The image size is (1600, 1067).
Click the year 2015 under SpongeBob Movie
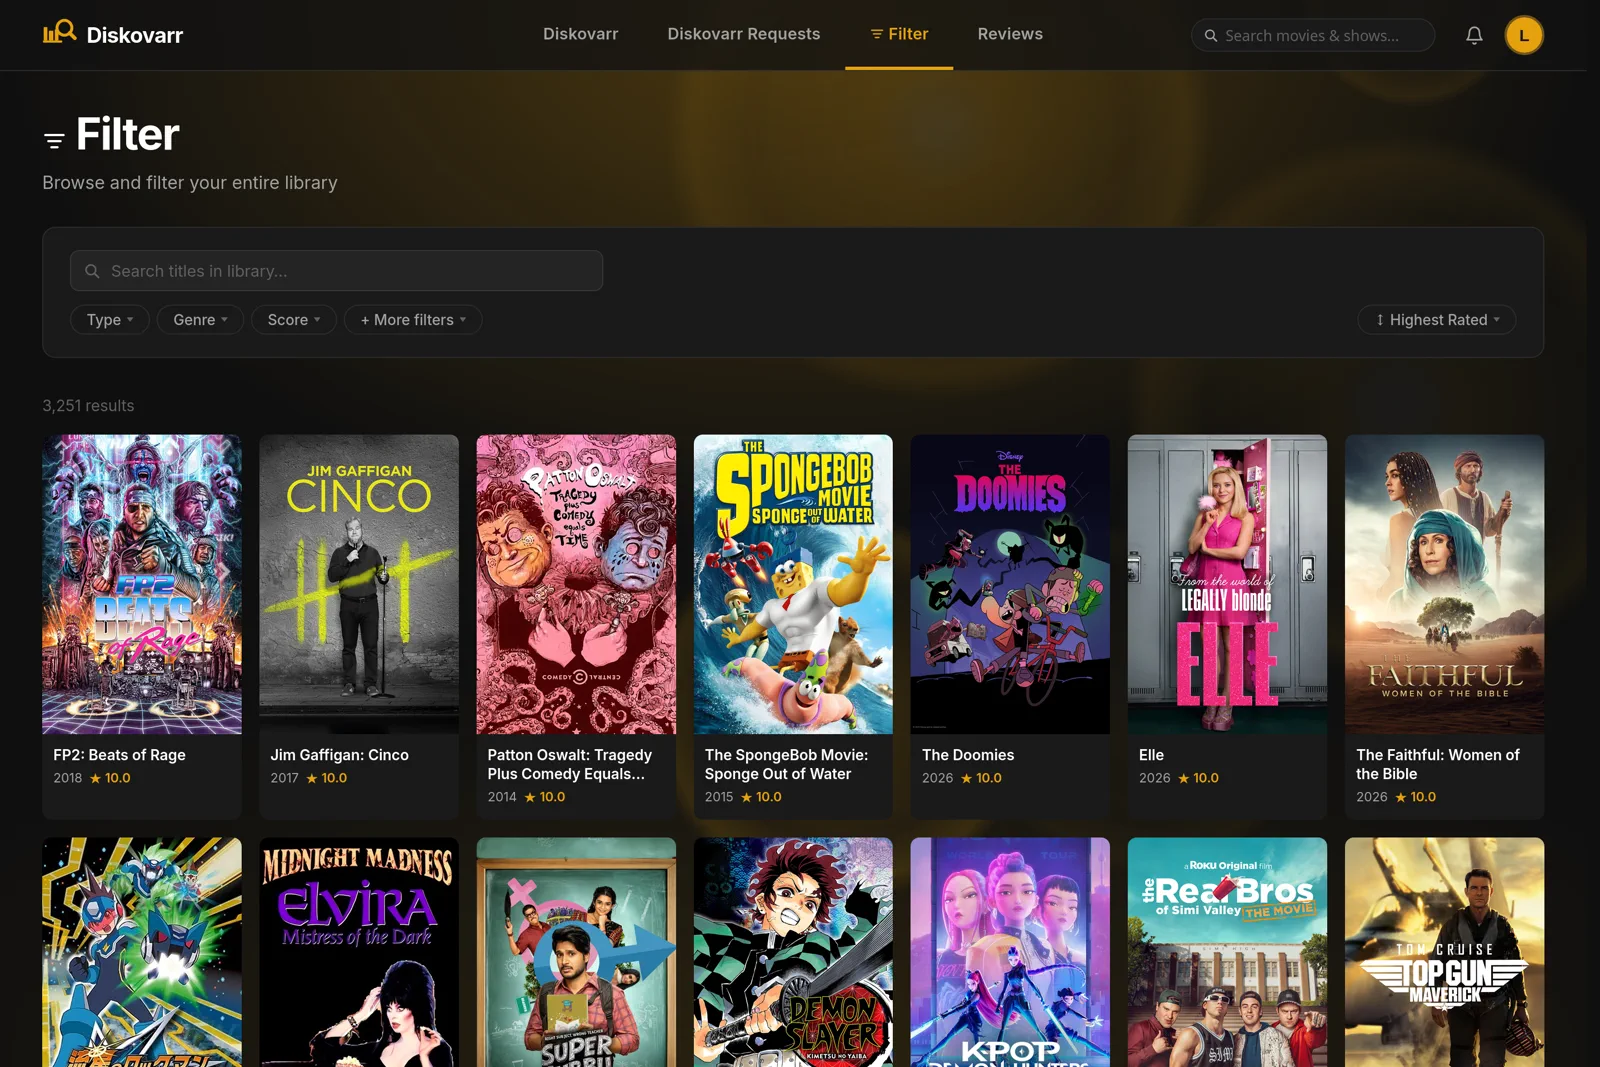[x=719, y=797]
